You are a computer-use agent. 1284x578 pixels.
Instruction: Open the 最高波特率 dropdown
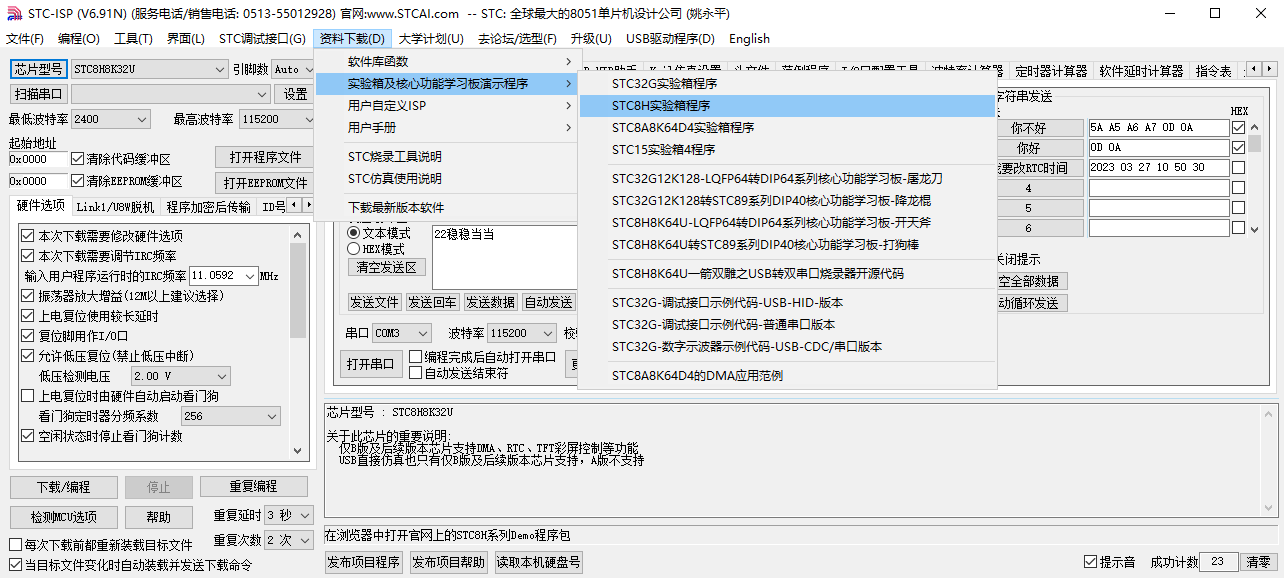(x=278, y=119)
